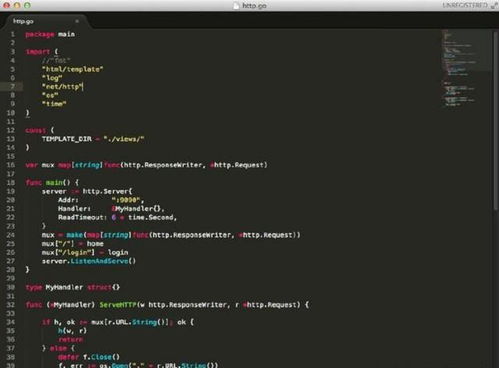Click the yellow minimize window button
This screenshot has width=499, height=368.
17,5
